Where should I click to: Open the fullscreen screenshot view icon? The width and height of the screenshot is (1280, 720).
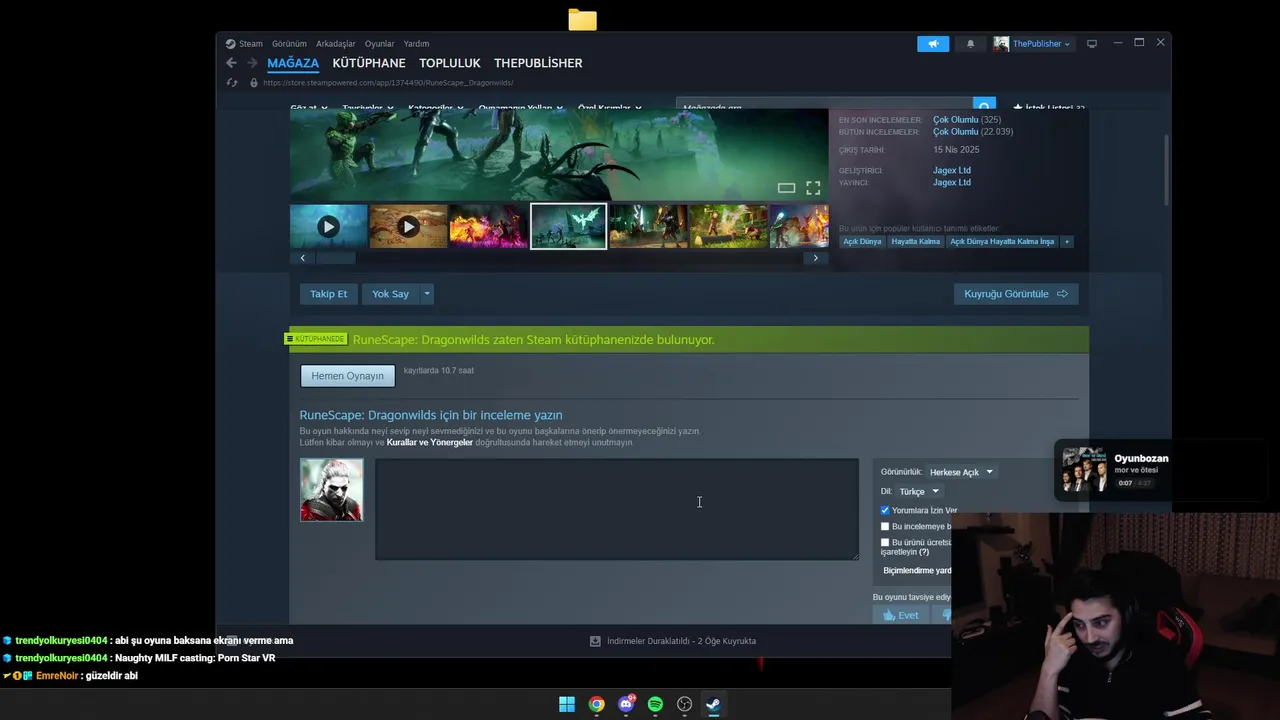[x=813, y=188]
